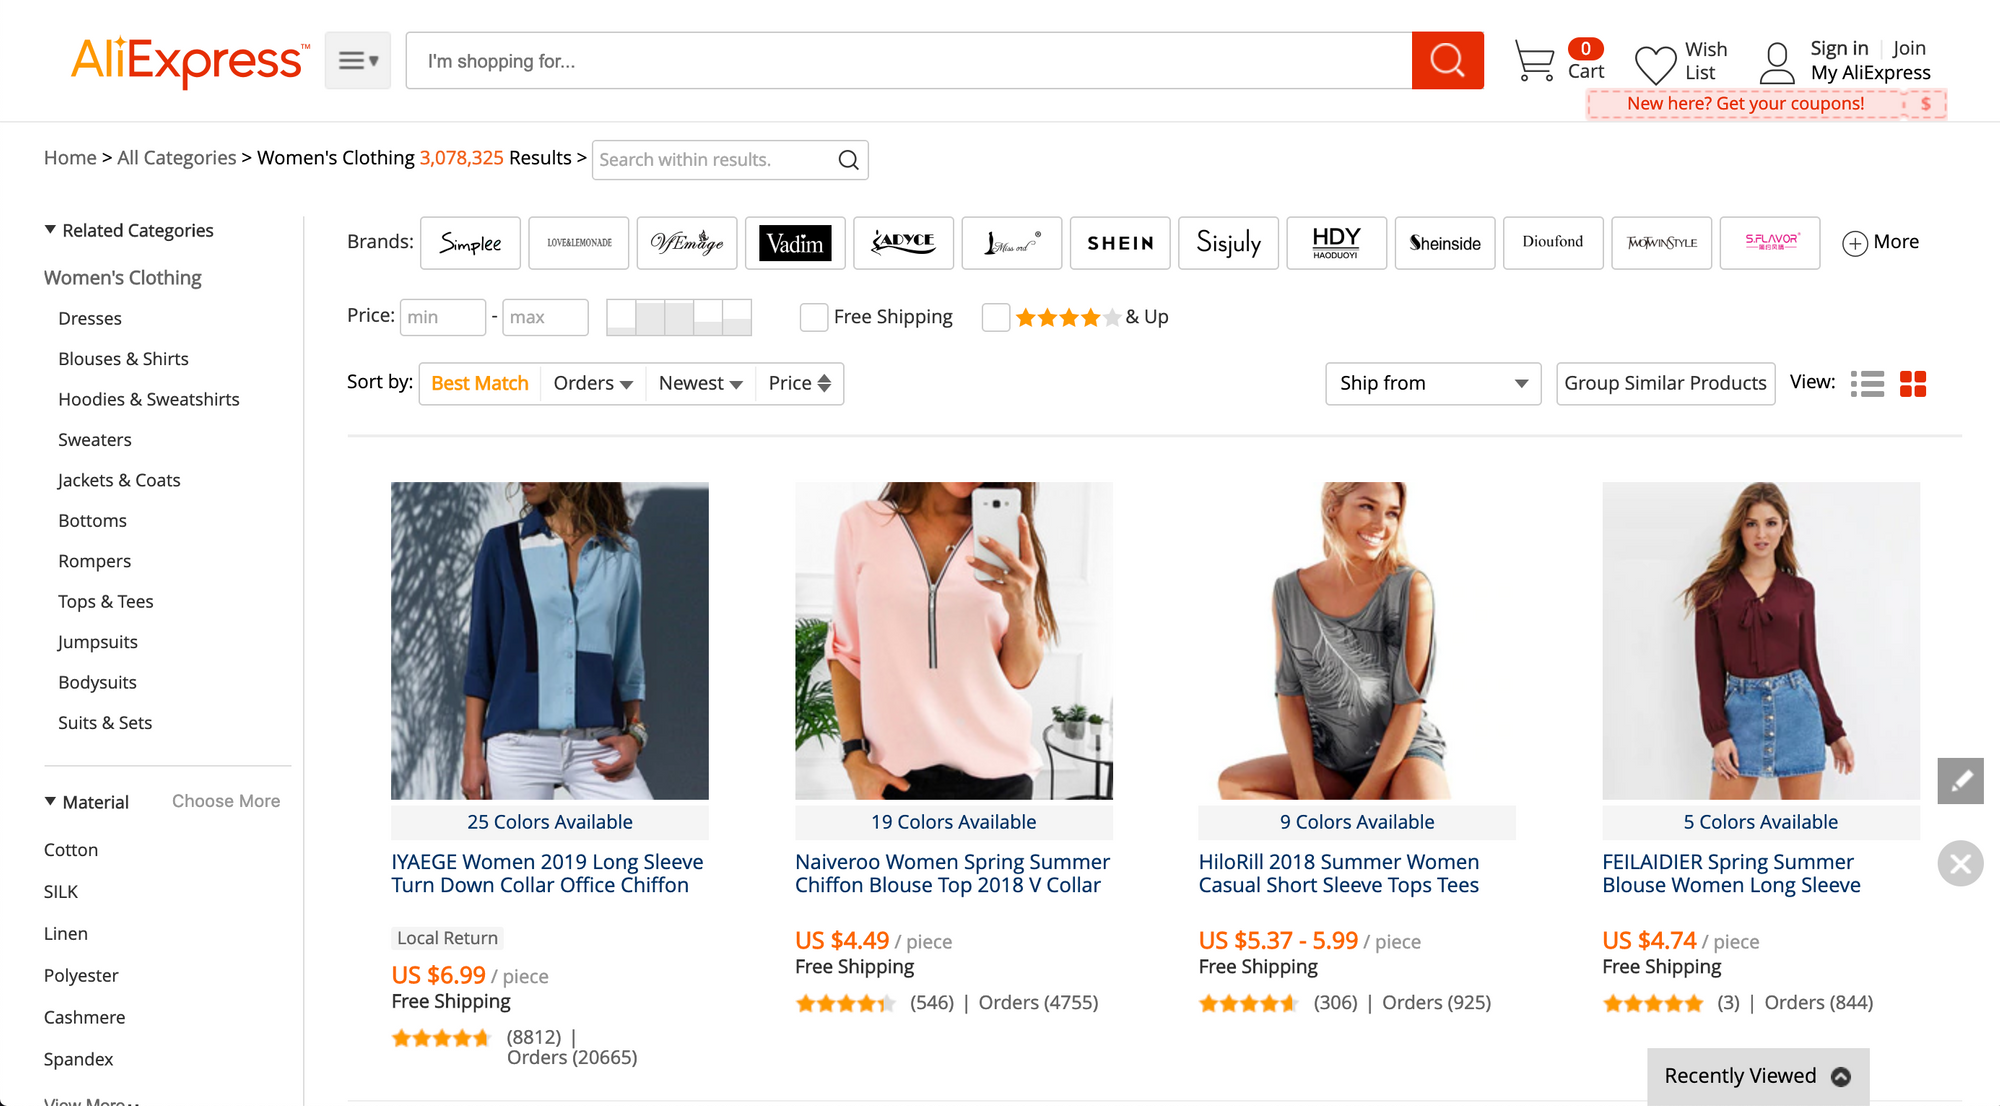Collapse the Related Categories section

point(50,230)
